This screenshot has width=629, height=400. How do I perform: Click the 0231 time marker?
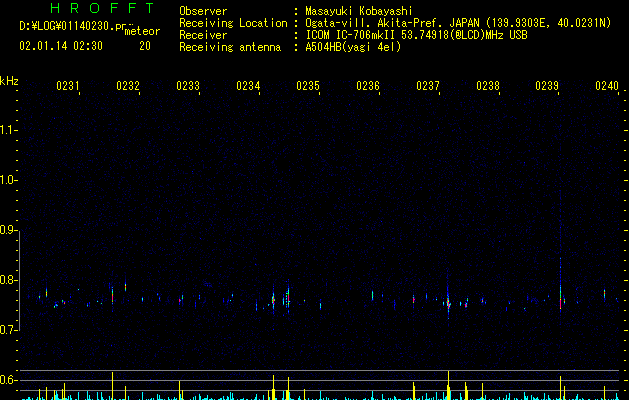68,85
